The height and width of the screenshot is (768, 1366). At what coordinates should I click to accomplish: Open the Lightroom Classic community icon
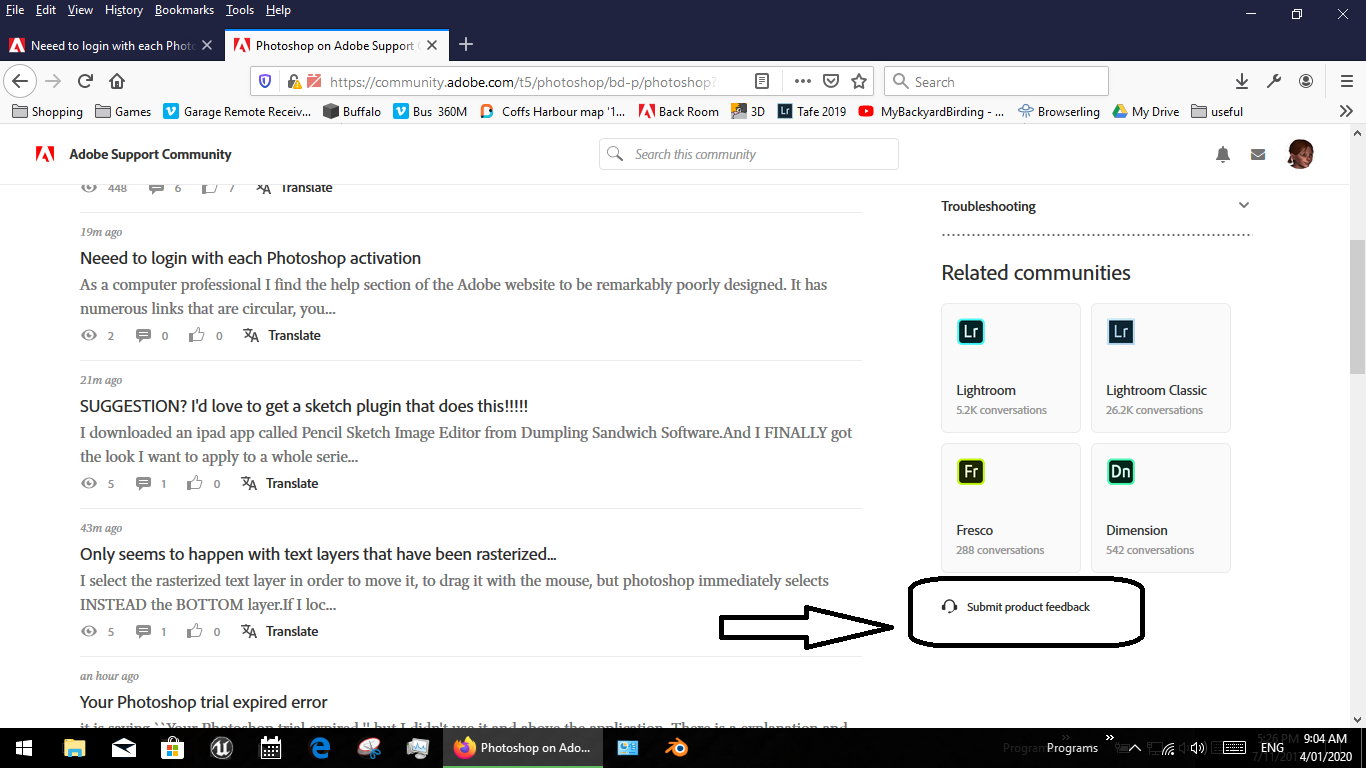tap(1120, 332)
